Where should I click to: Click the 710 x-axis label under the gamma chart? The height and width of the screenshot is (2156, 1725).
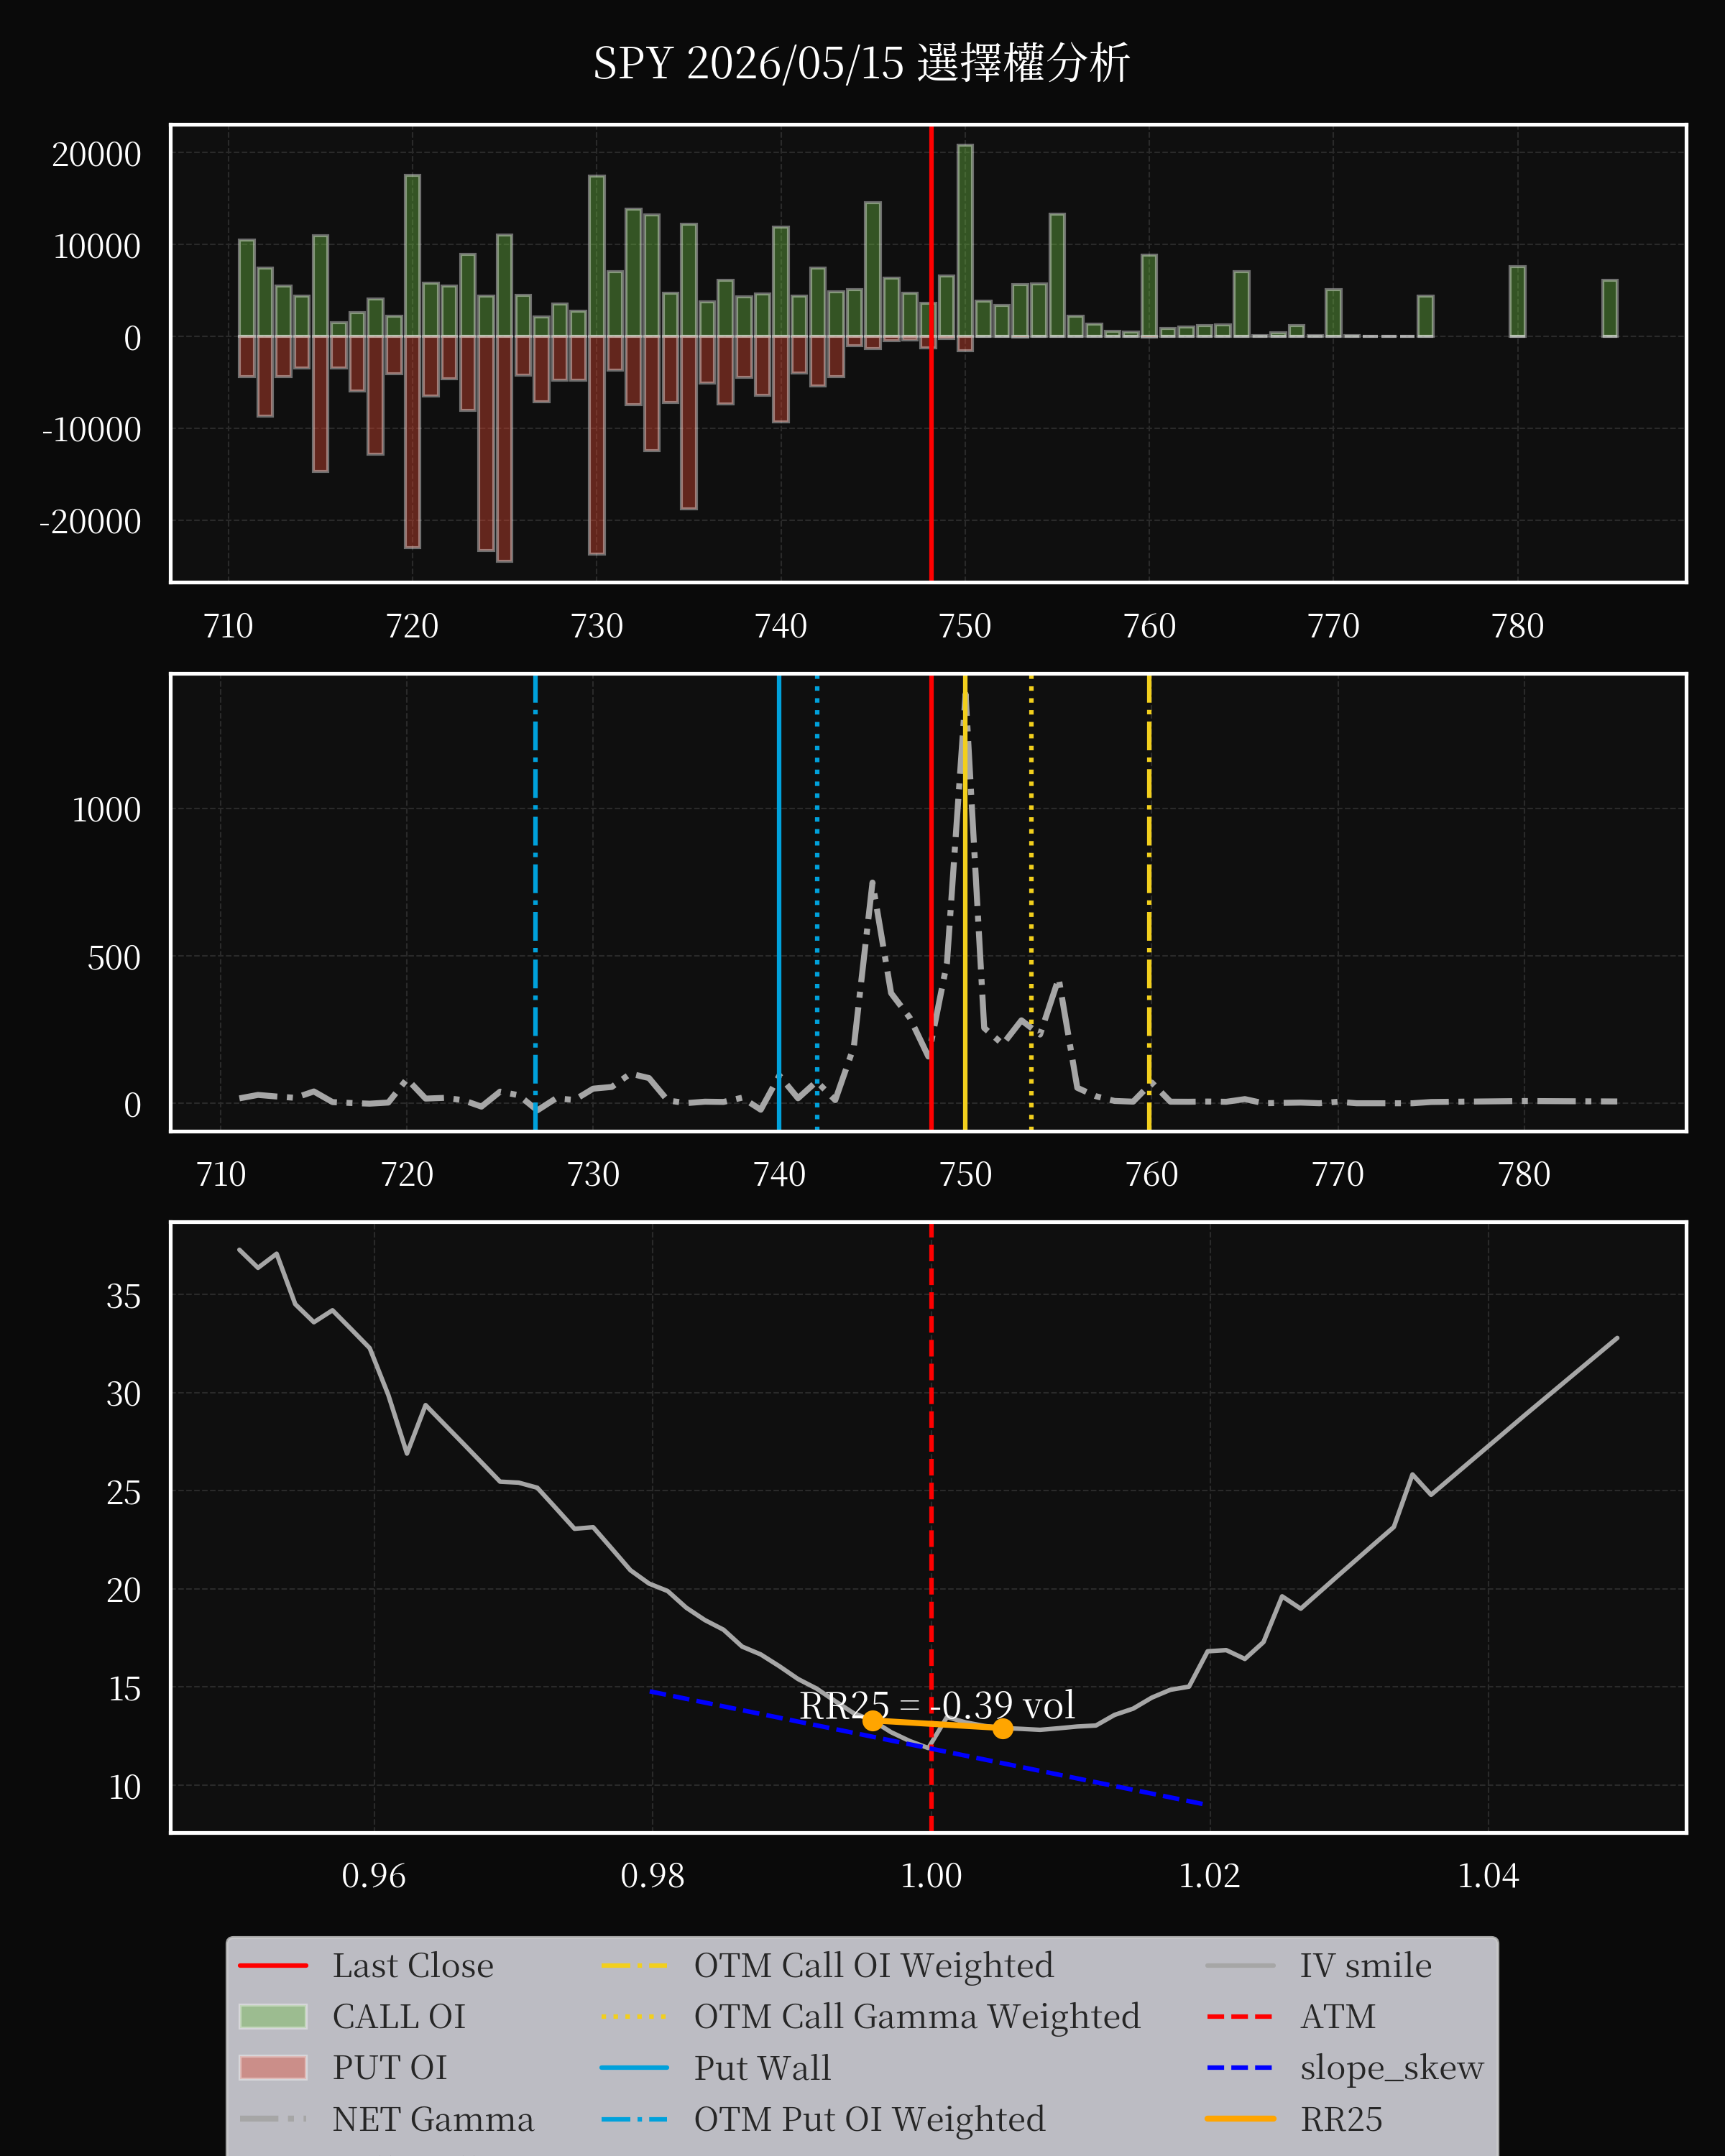[221, 1174]
